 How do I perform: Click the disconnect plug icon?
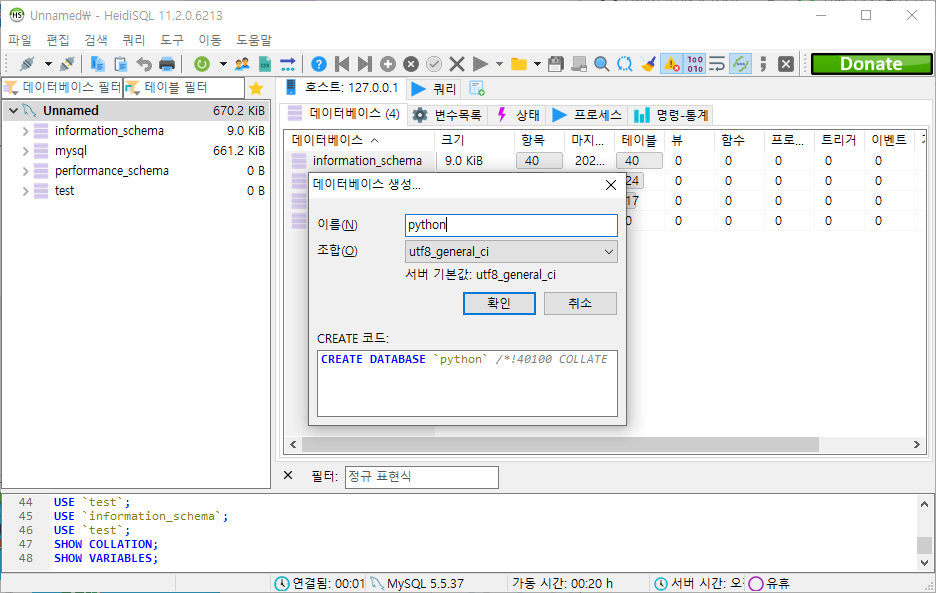[67, 64]
